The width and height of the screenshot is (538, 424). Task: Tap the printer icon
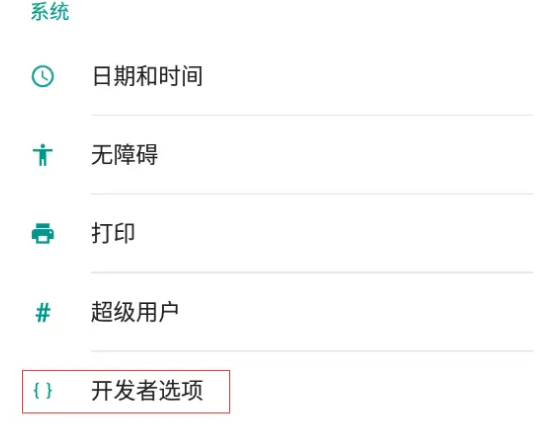(x=43, y=233)
